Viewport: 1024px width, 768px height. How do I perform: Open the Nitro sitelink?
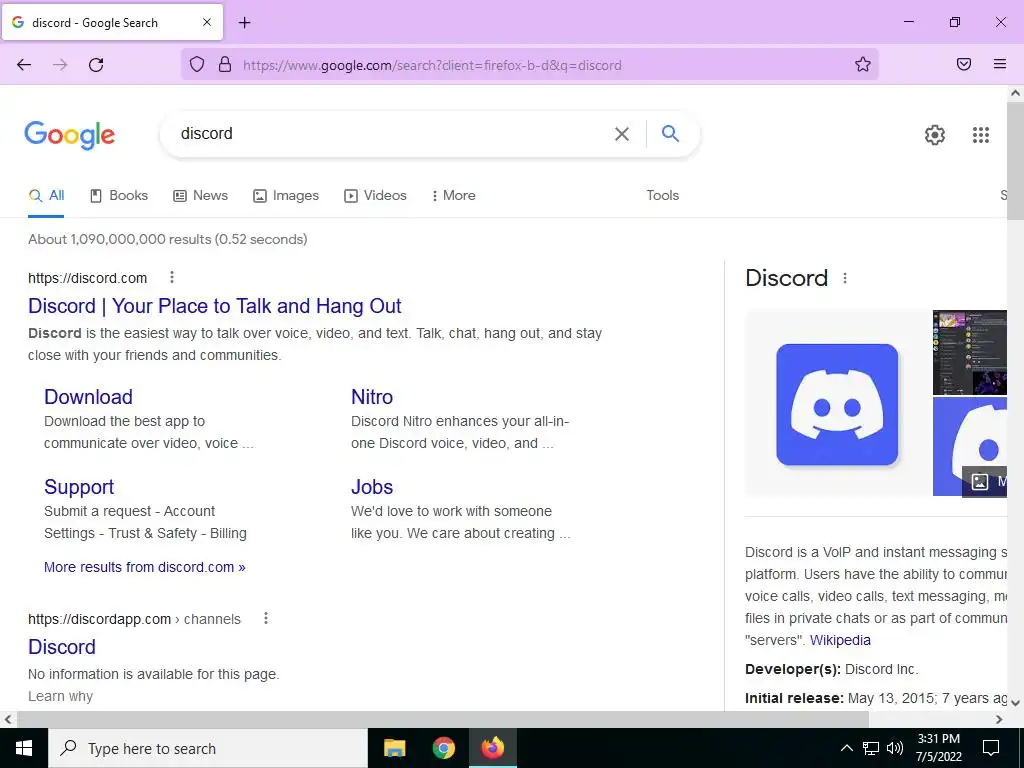click(372, 396)
